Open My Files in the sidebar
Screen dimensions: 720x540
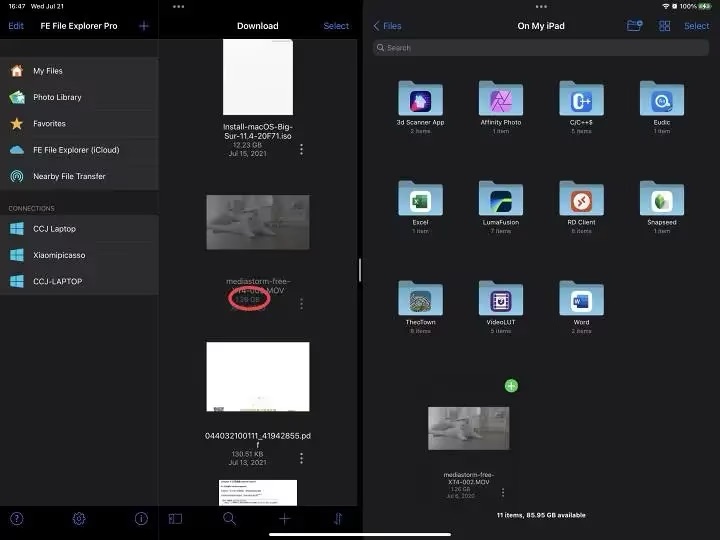pos(47,71)
